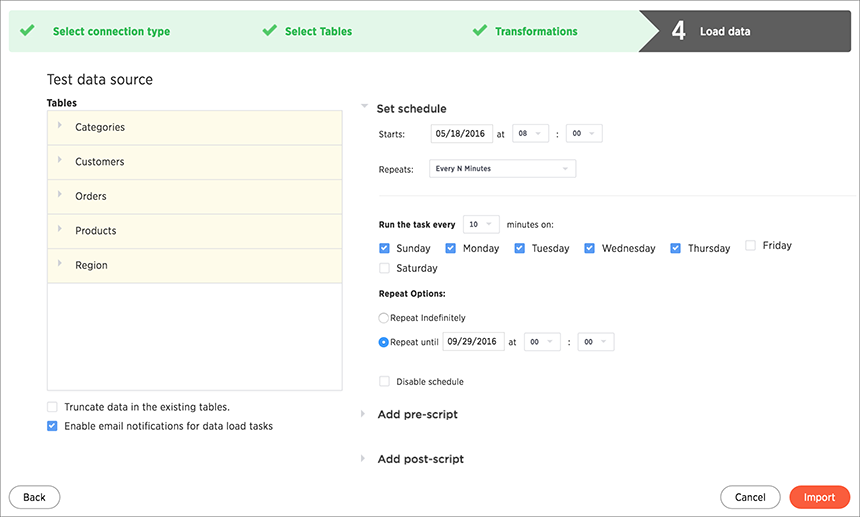Expand the Orders table row arrow
860x517 pixels.
[x=60, y=194]
